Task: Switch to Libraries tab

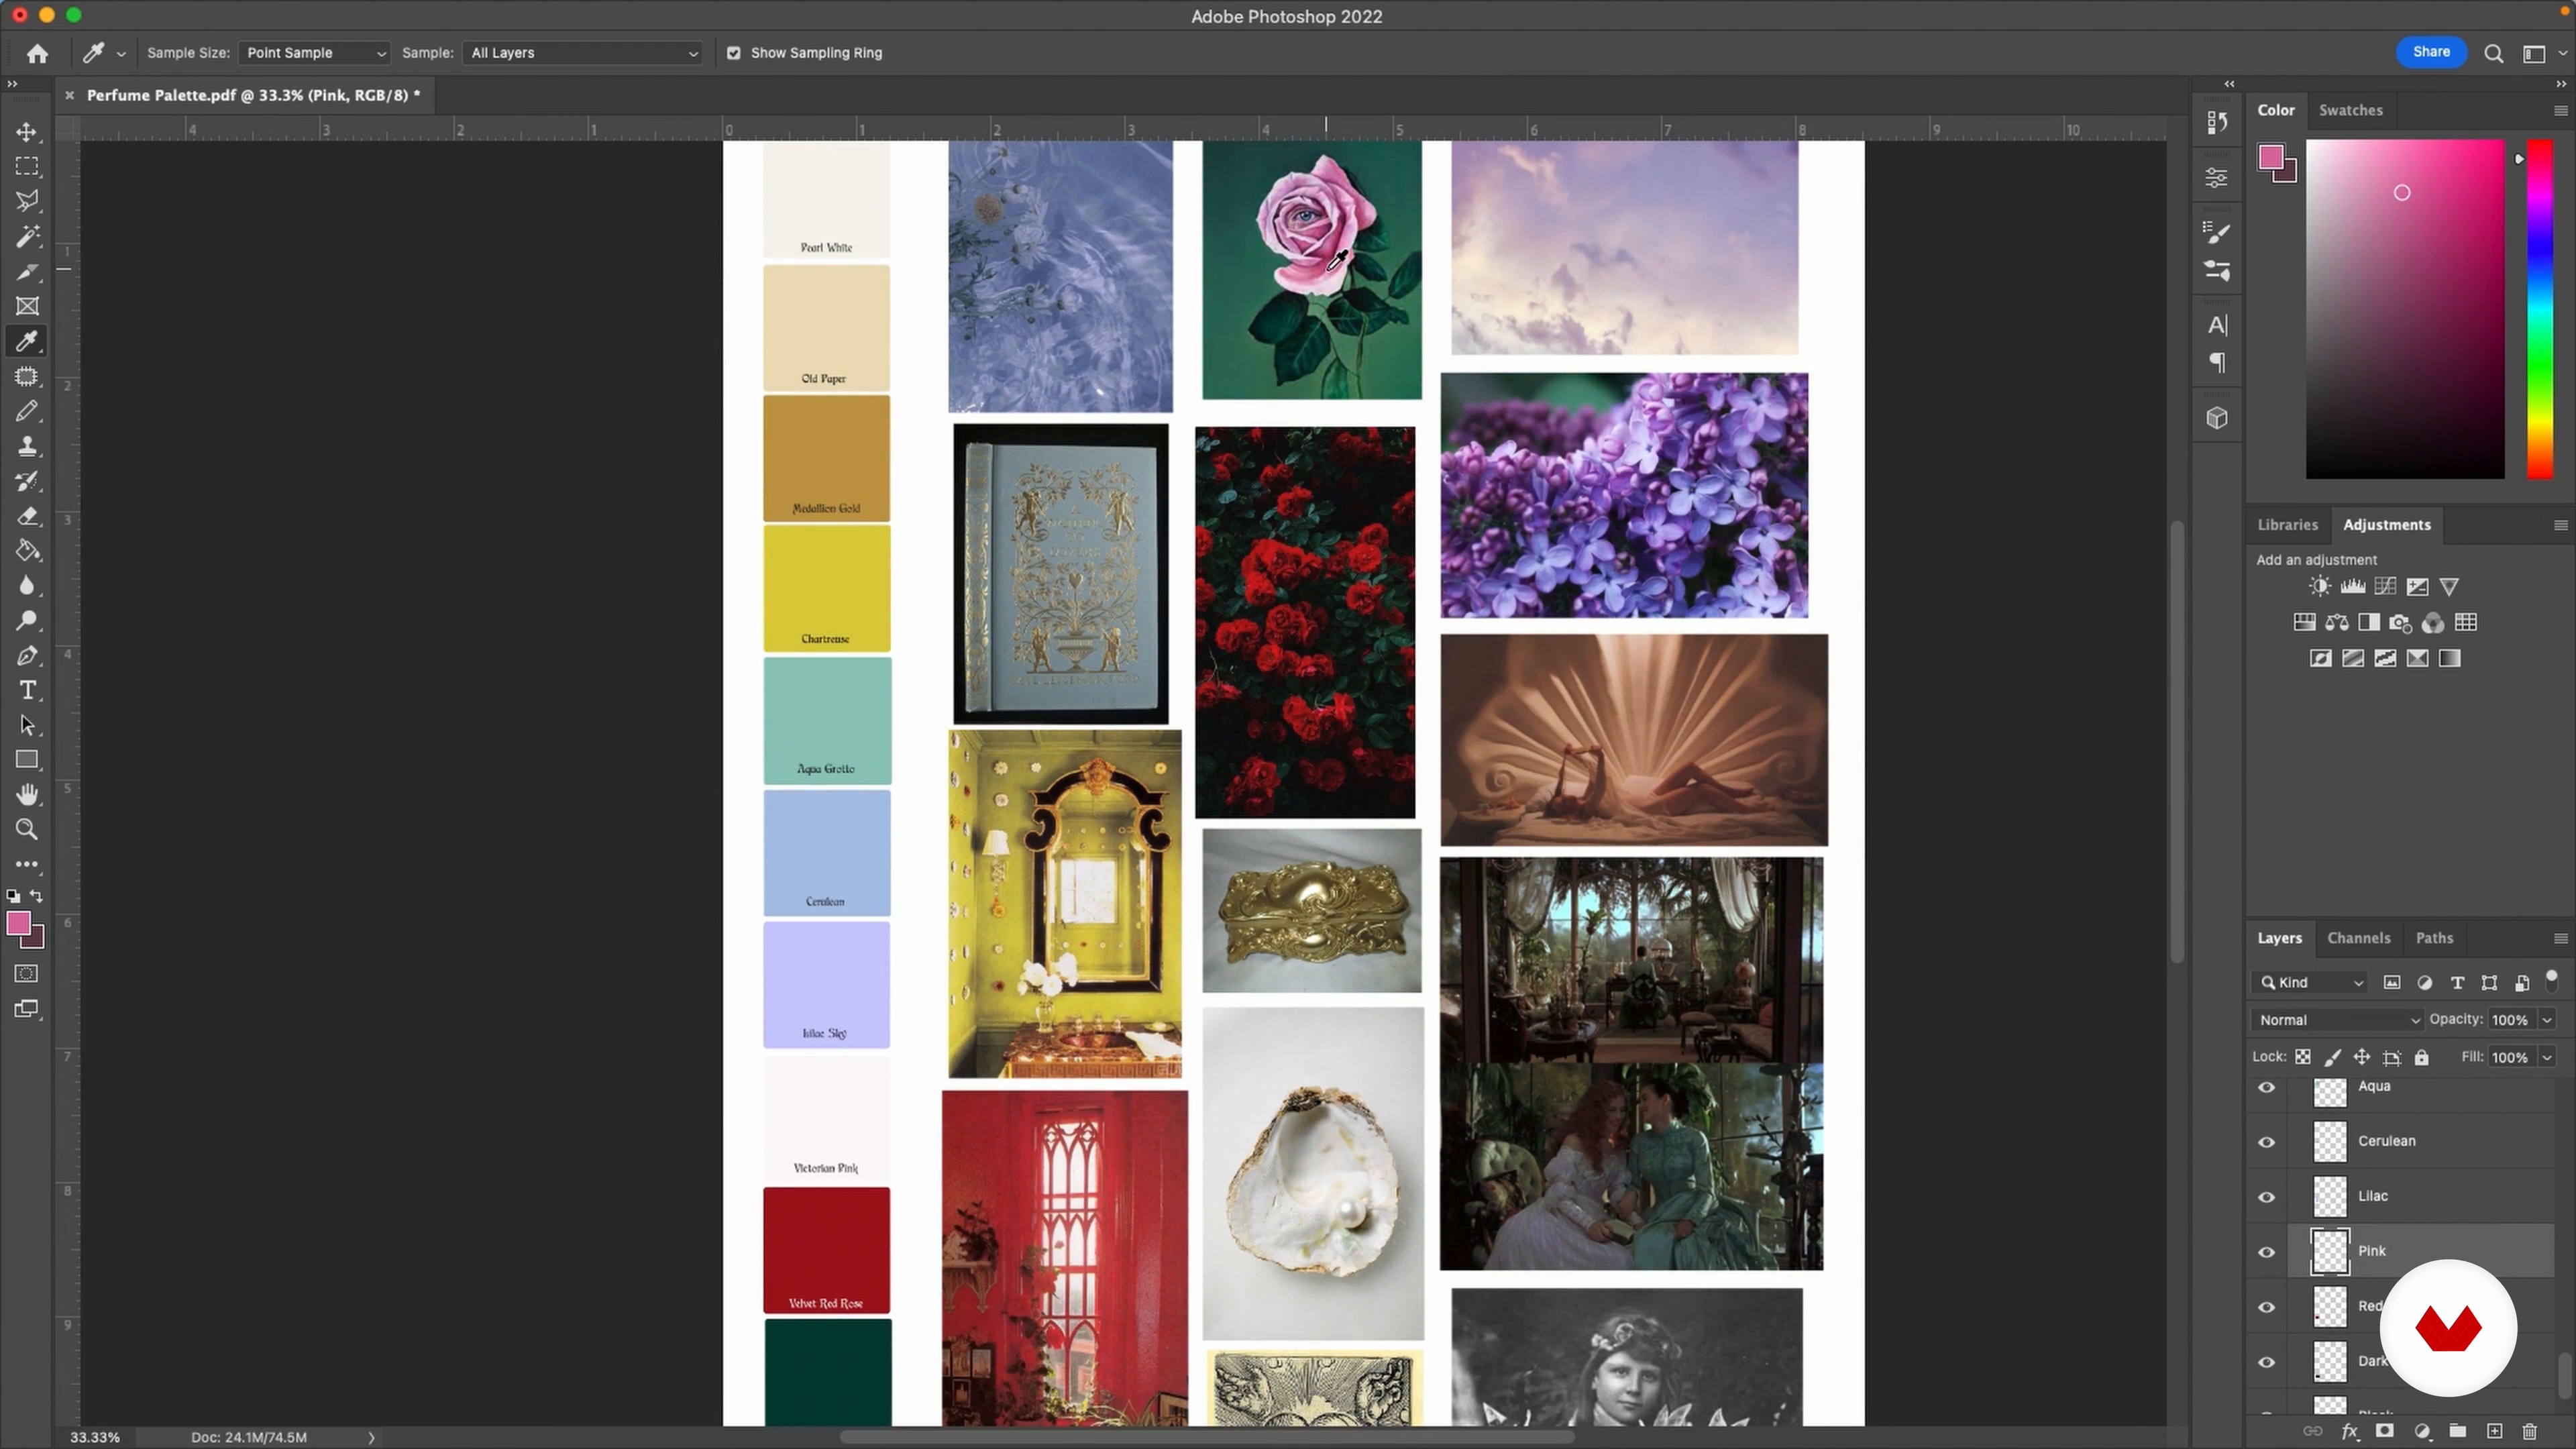Action: click(x=2287, y=524)
